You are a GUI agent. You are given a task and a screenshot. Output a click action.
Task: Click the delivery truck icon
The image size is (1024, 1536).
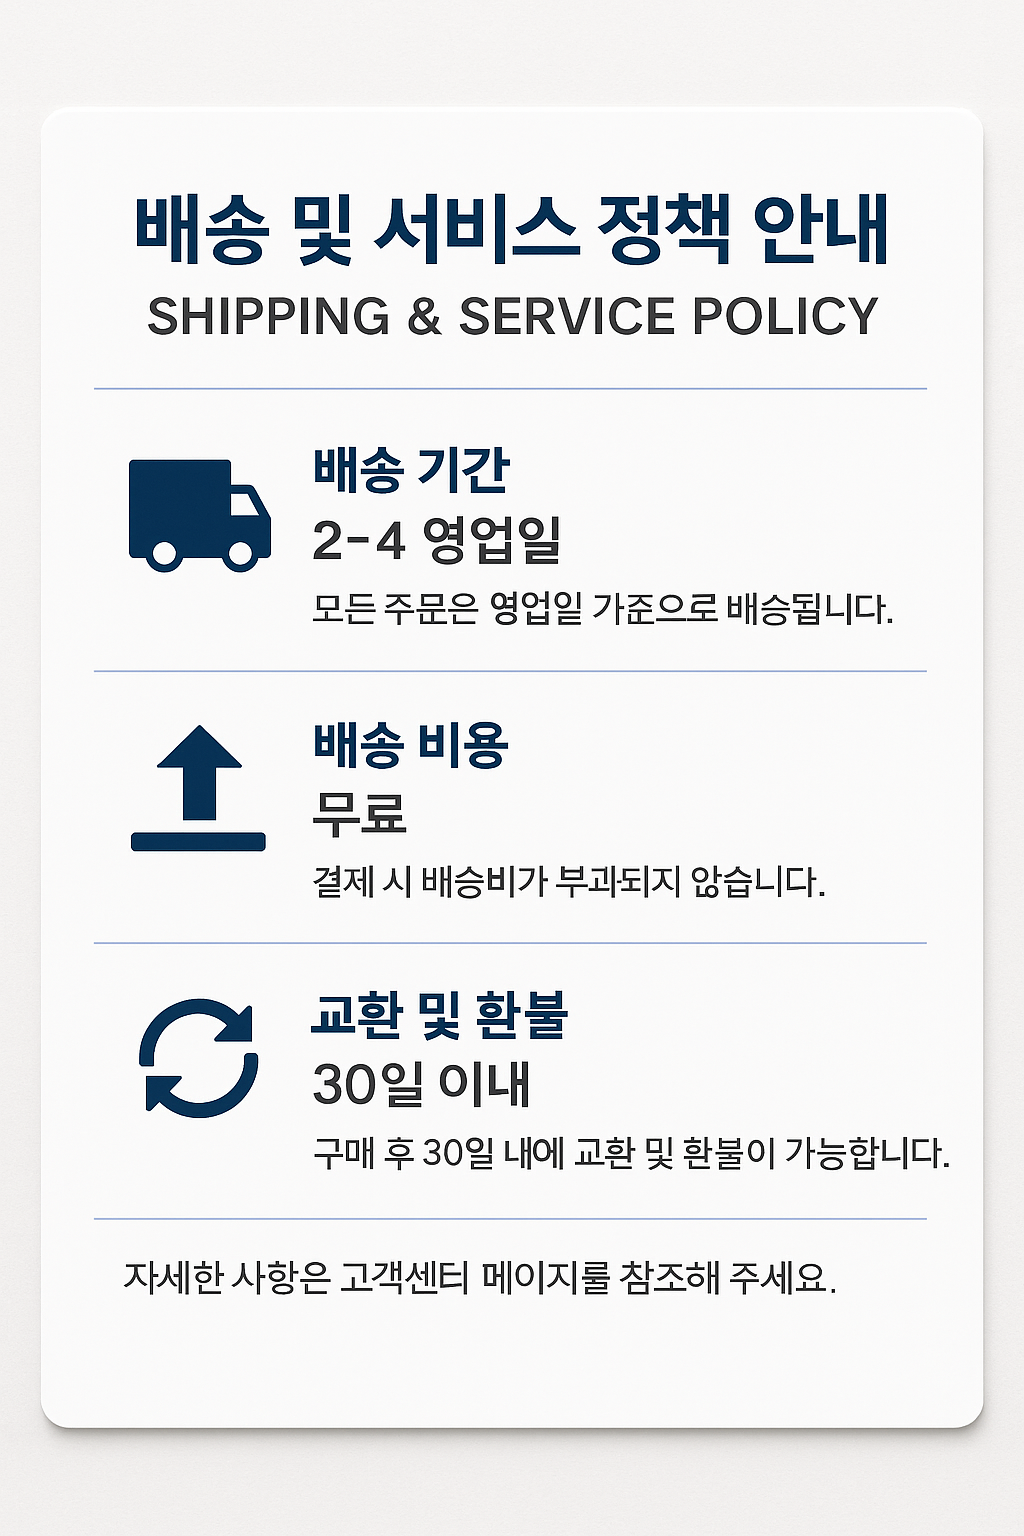200,515
